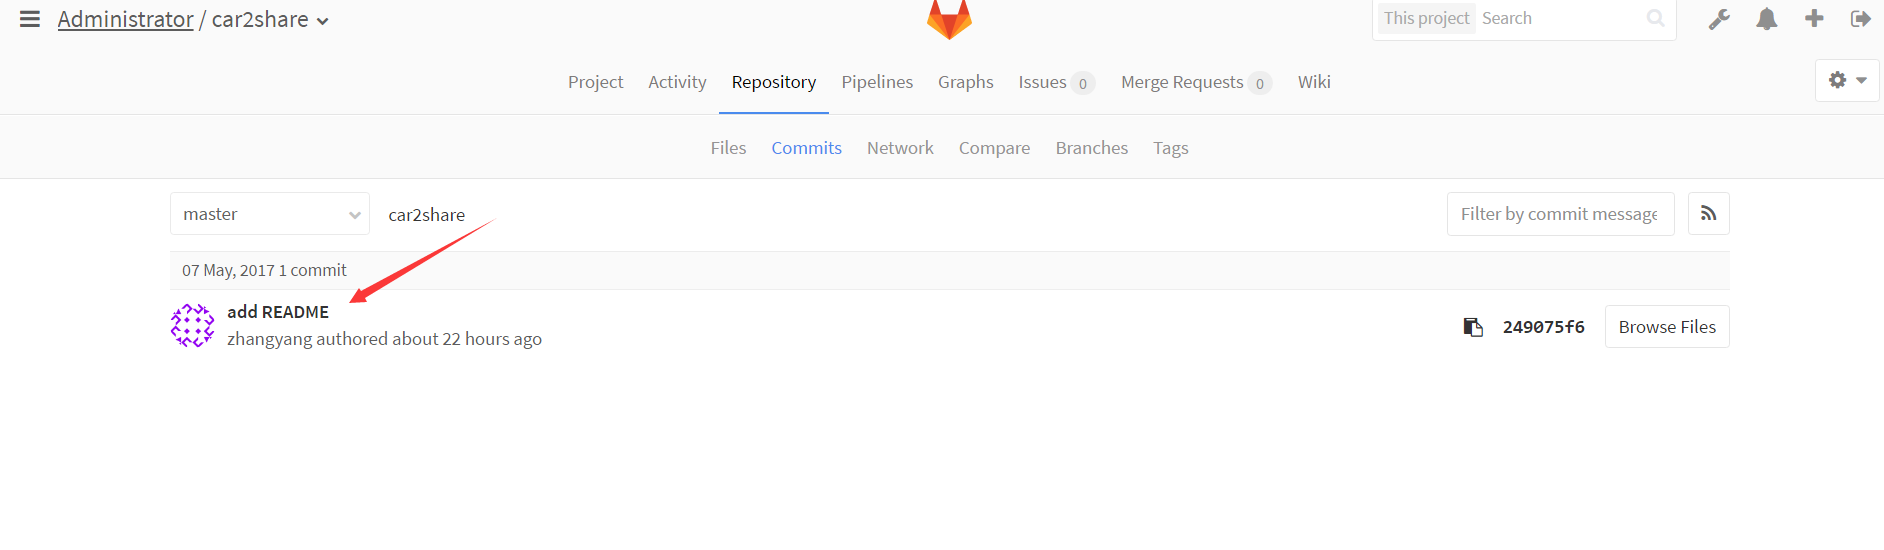Viewport: 1884px width, 550px height.
Task: Go to the Network sub-tab
Action: pyautogui.click(x=900, y=148)
